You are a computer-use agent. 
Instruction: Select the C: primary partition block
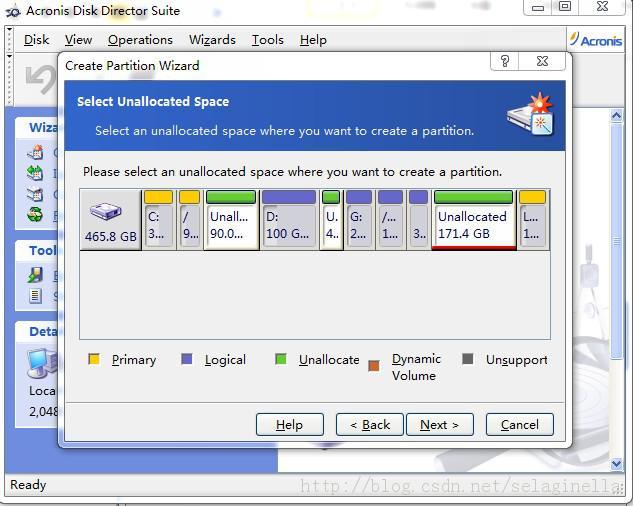click(159, 219)
